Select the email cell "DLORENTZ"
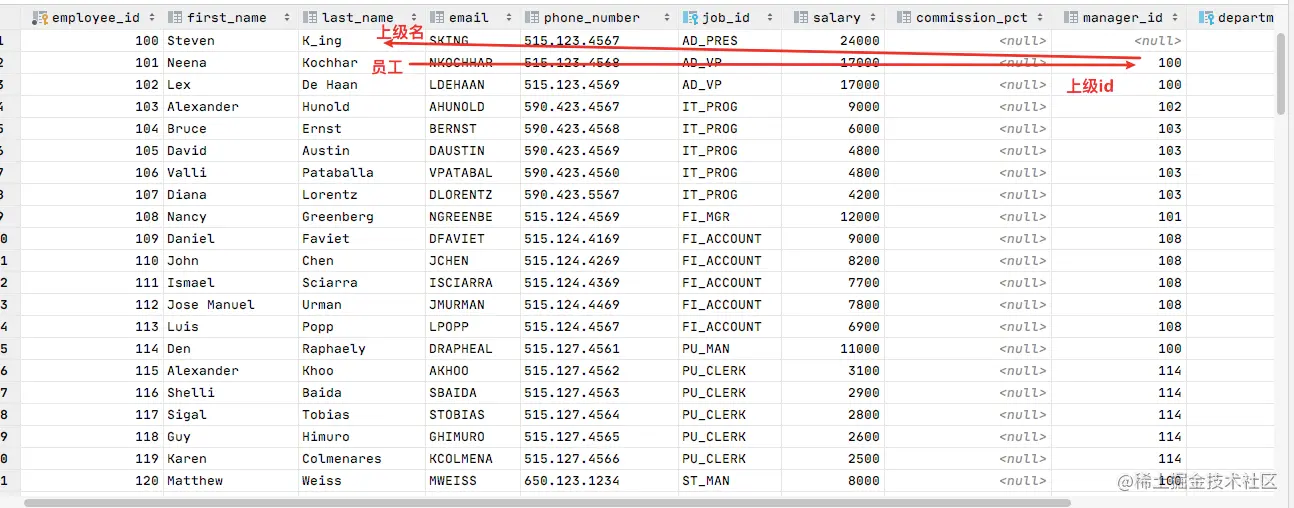 pos(461,195)
